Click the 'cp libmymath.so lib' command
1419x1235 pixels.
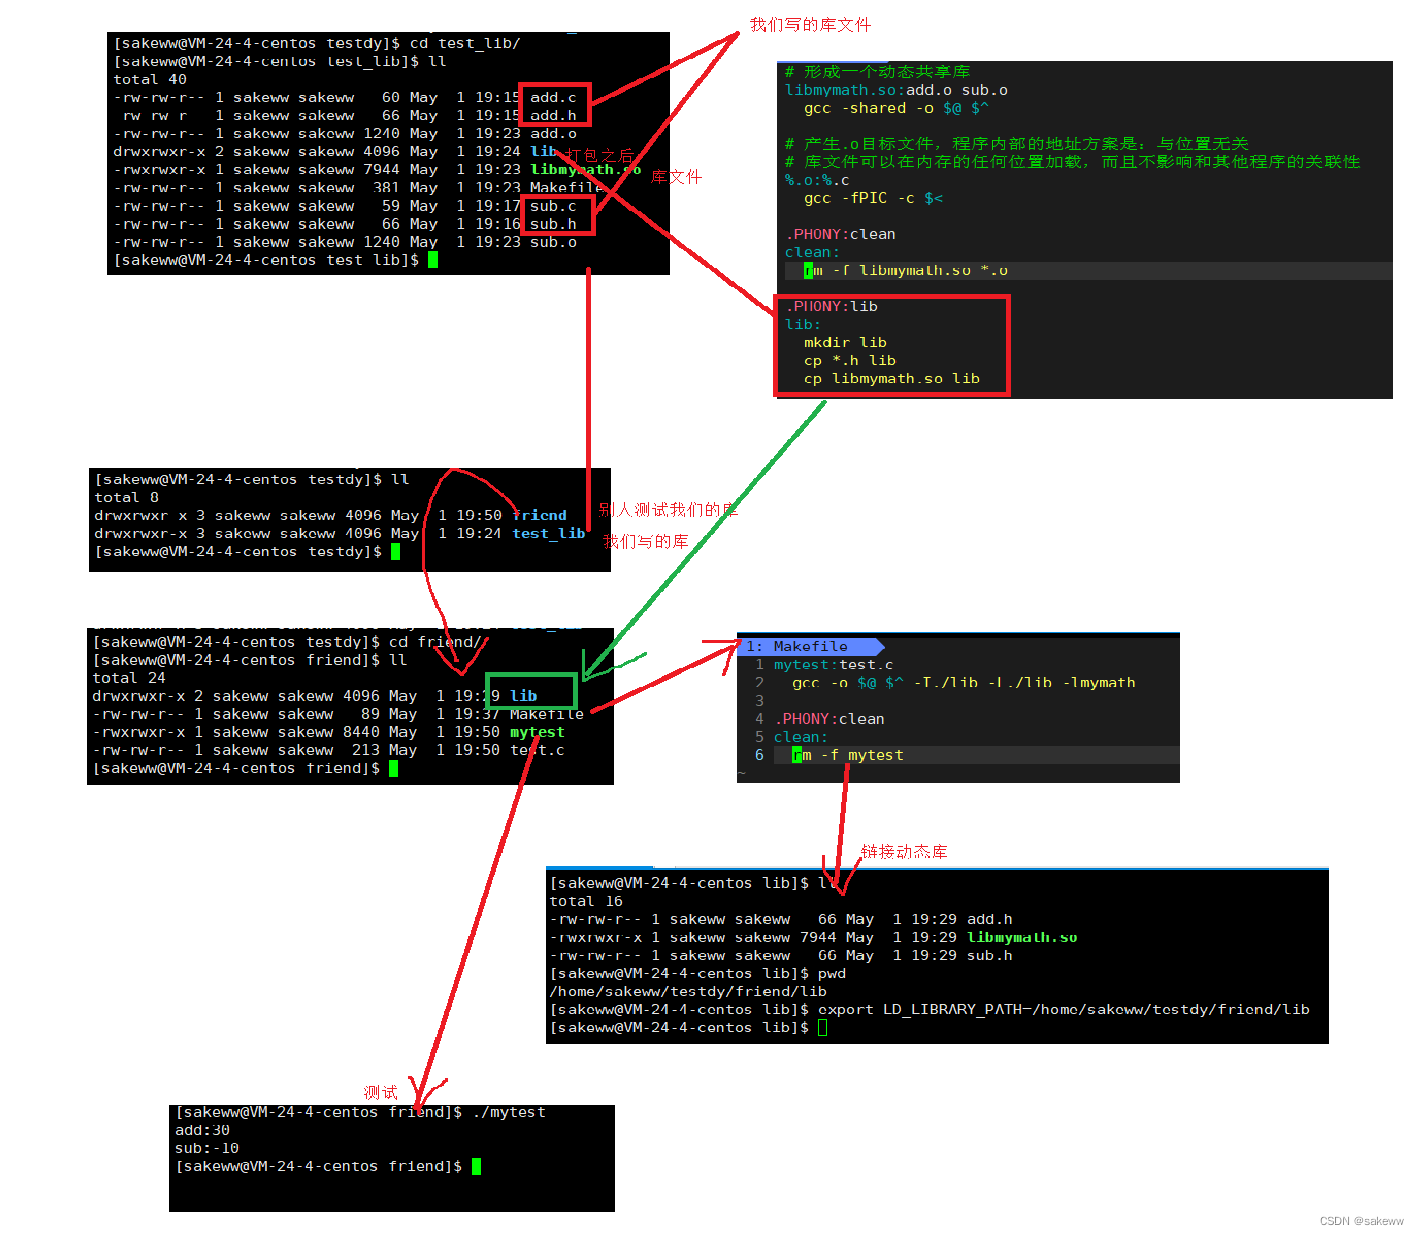click(892, 378)
